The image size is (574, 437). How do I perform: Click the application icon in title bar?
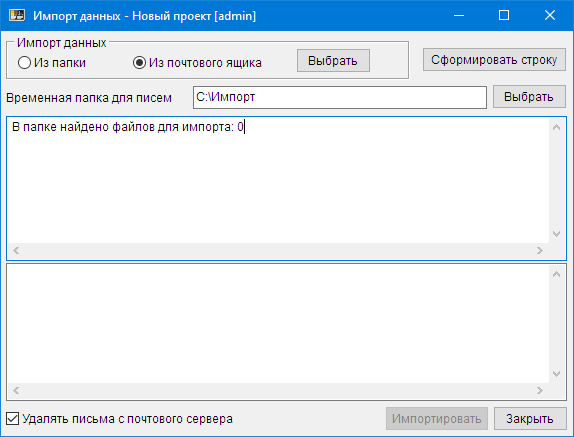(17, 15)
